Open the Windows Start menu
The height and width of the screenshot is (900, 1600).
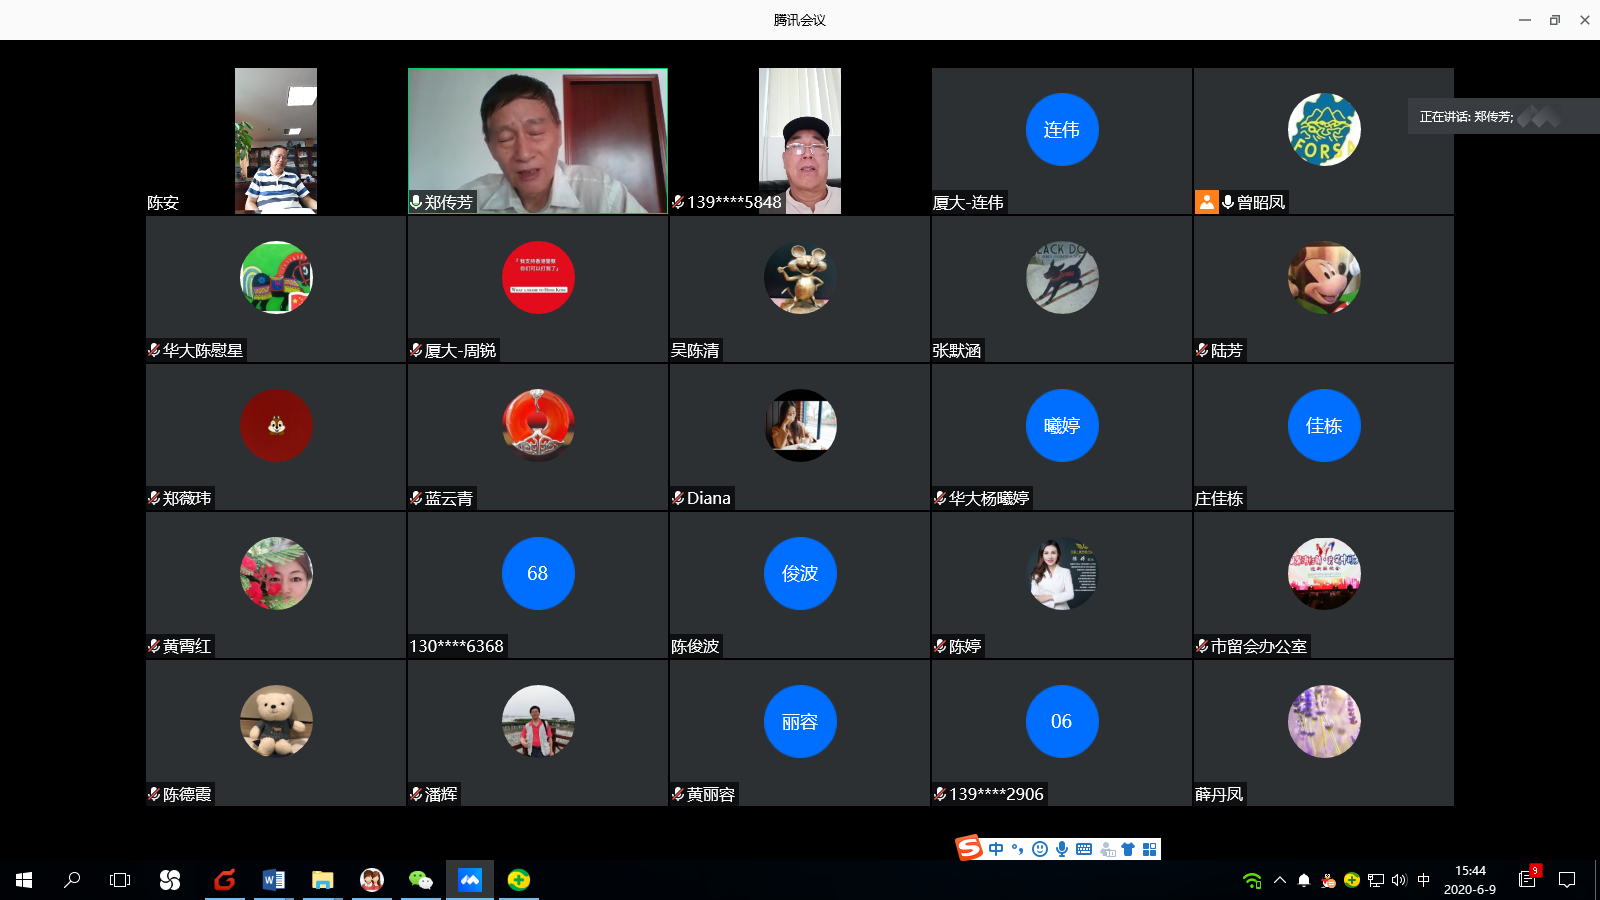(x=24, y=880)
